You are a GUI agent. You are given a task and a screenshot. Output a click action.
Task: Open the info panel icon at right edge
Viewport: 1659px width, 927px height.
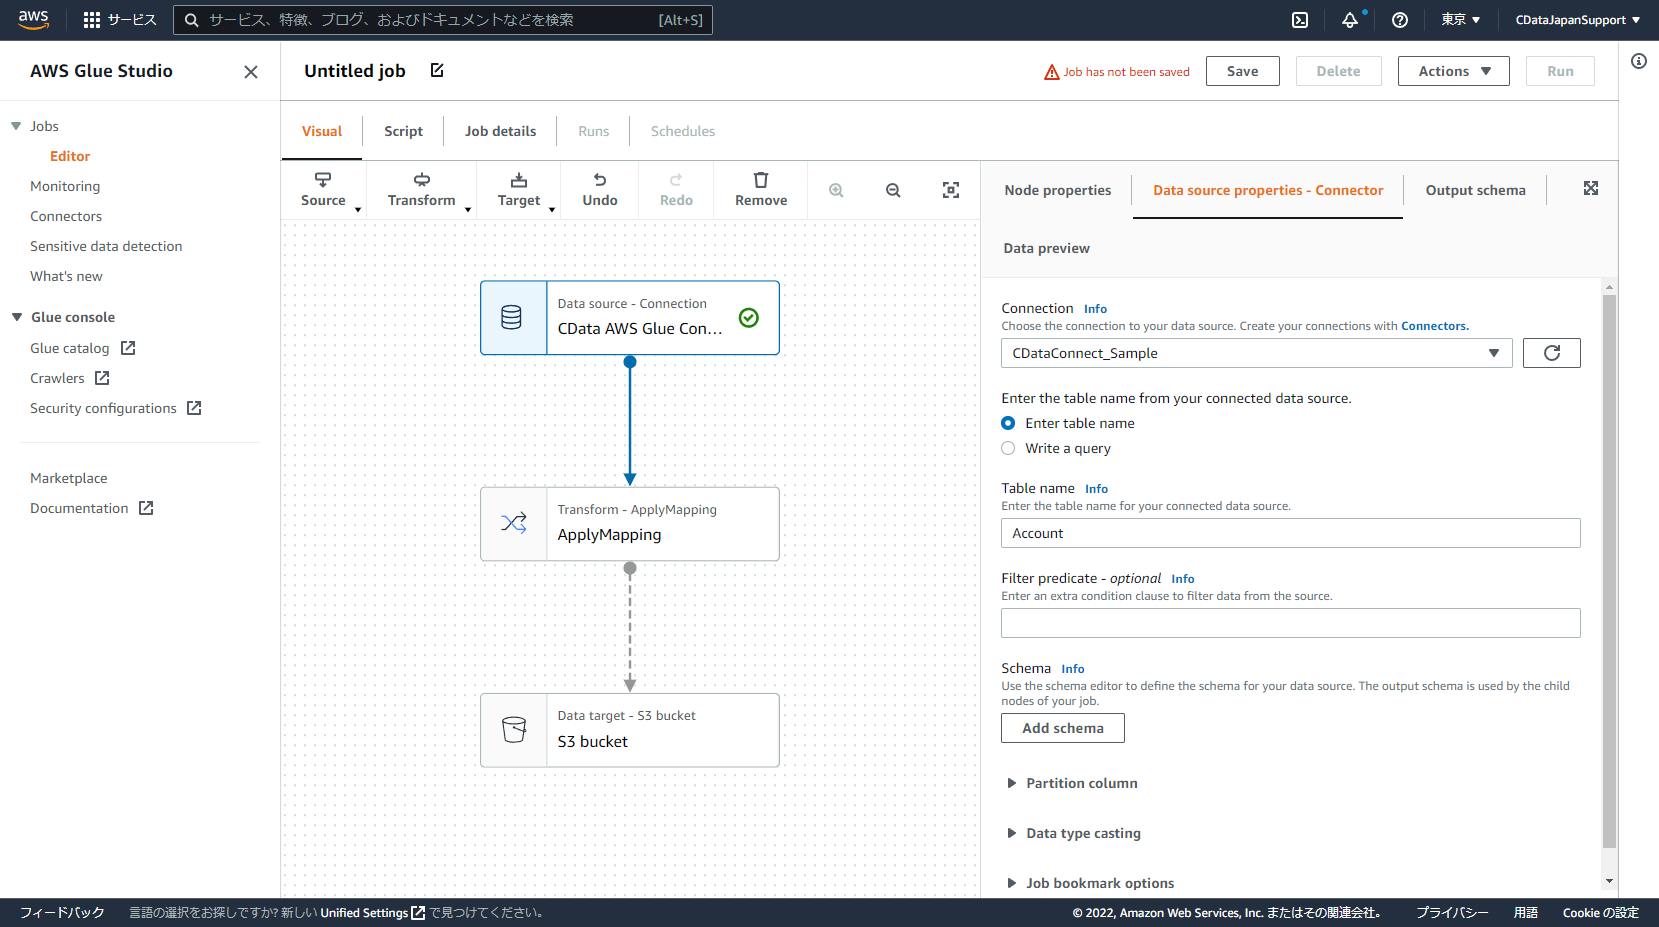tap(1639, 61)
